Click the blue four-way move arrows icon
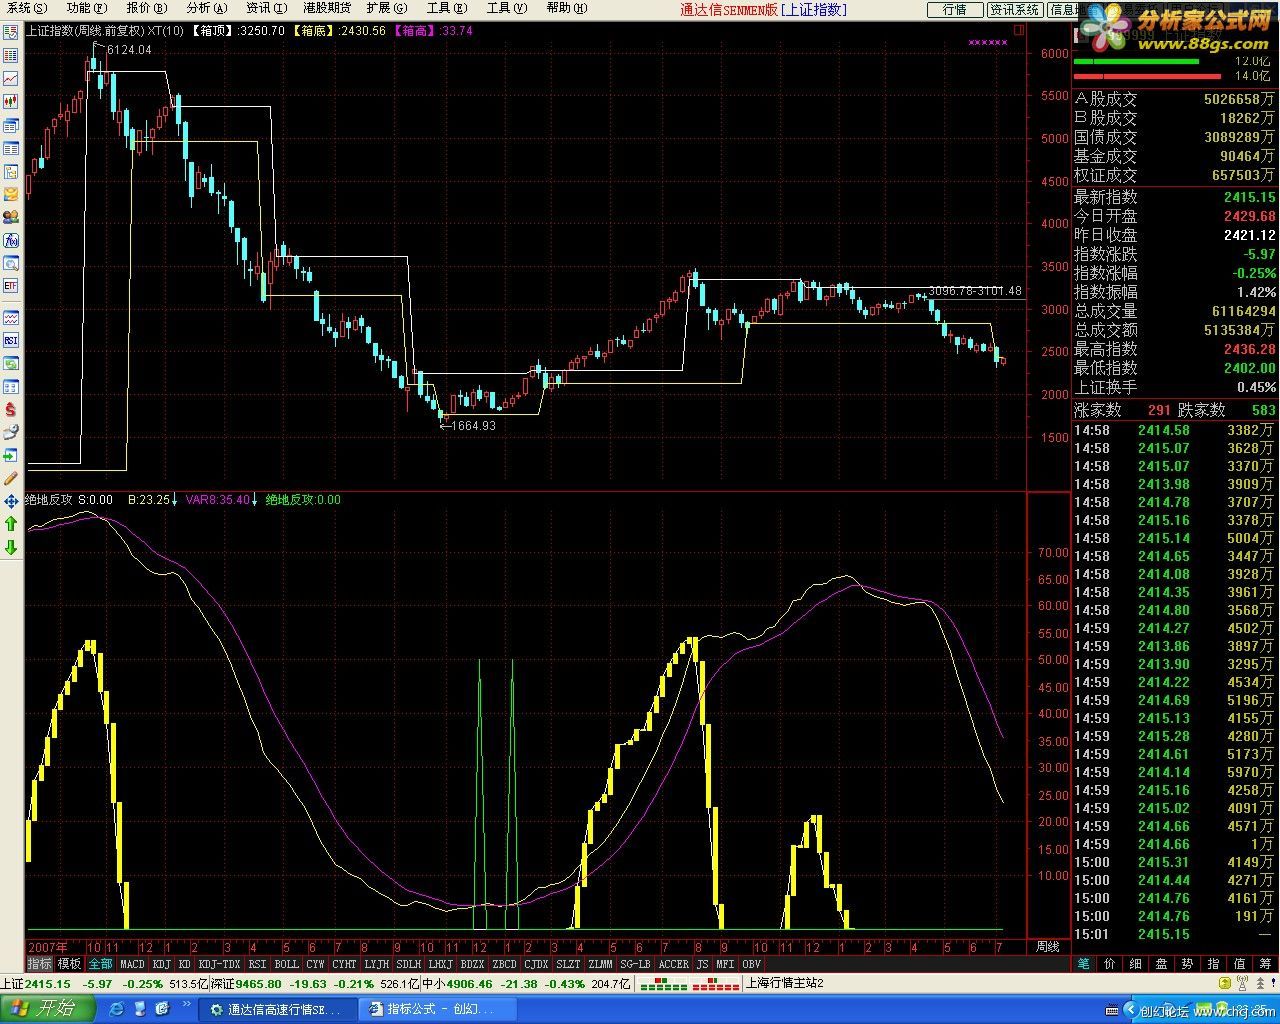 point(11,501)
